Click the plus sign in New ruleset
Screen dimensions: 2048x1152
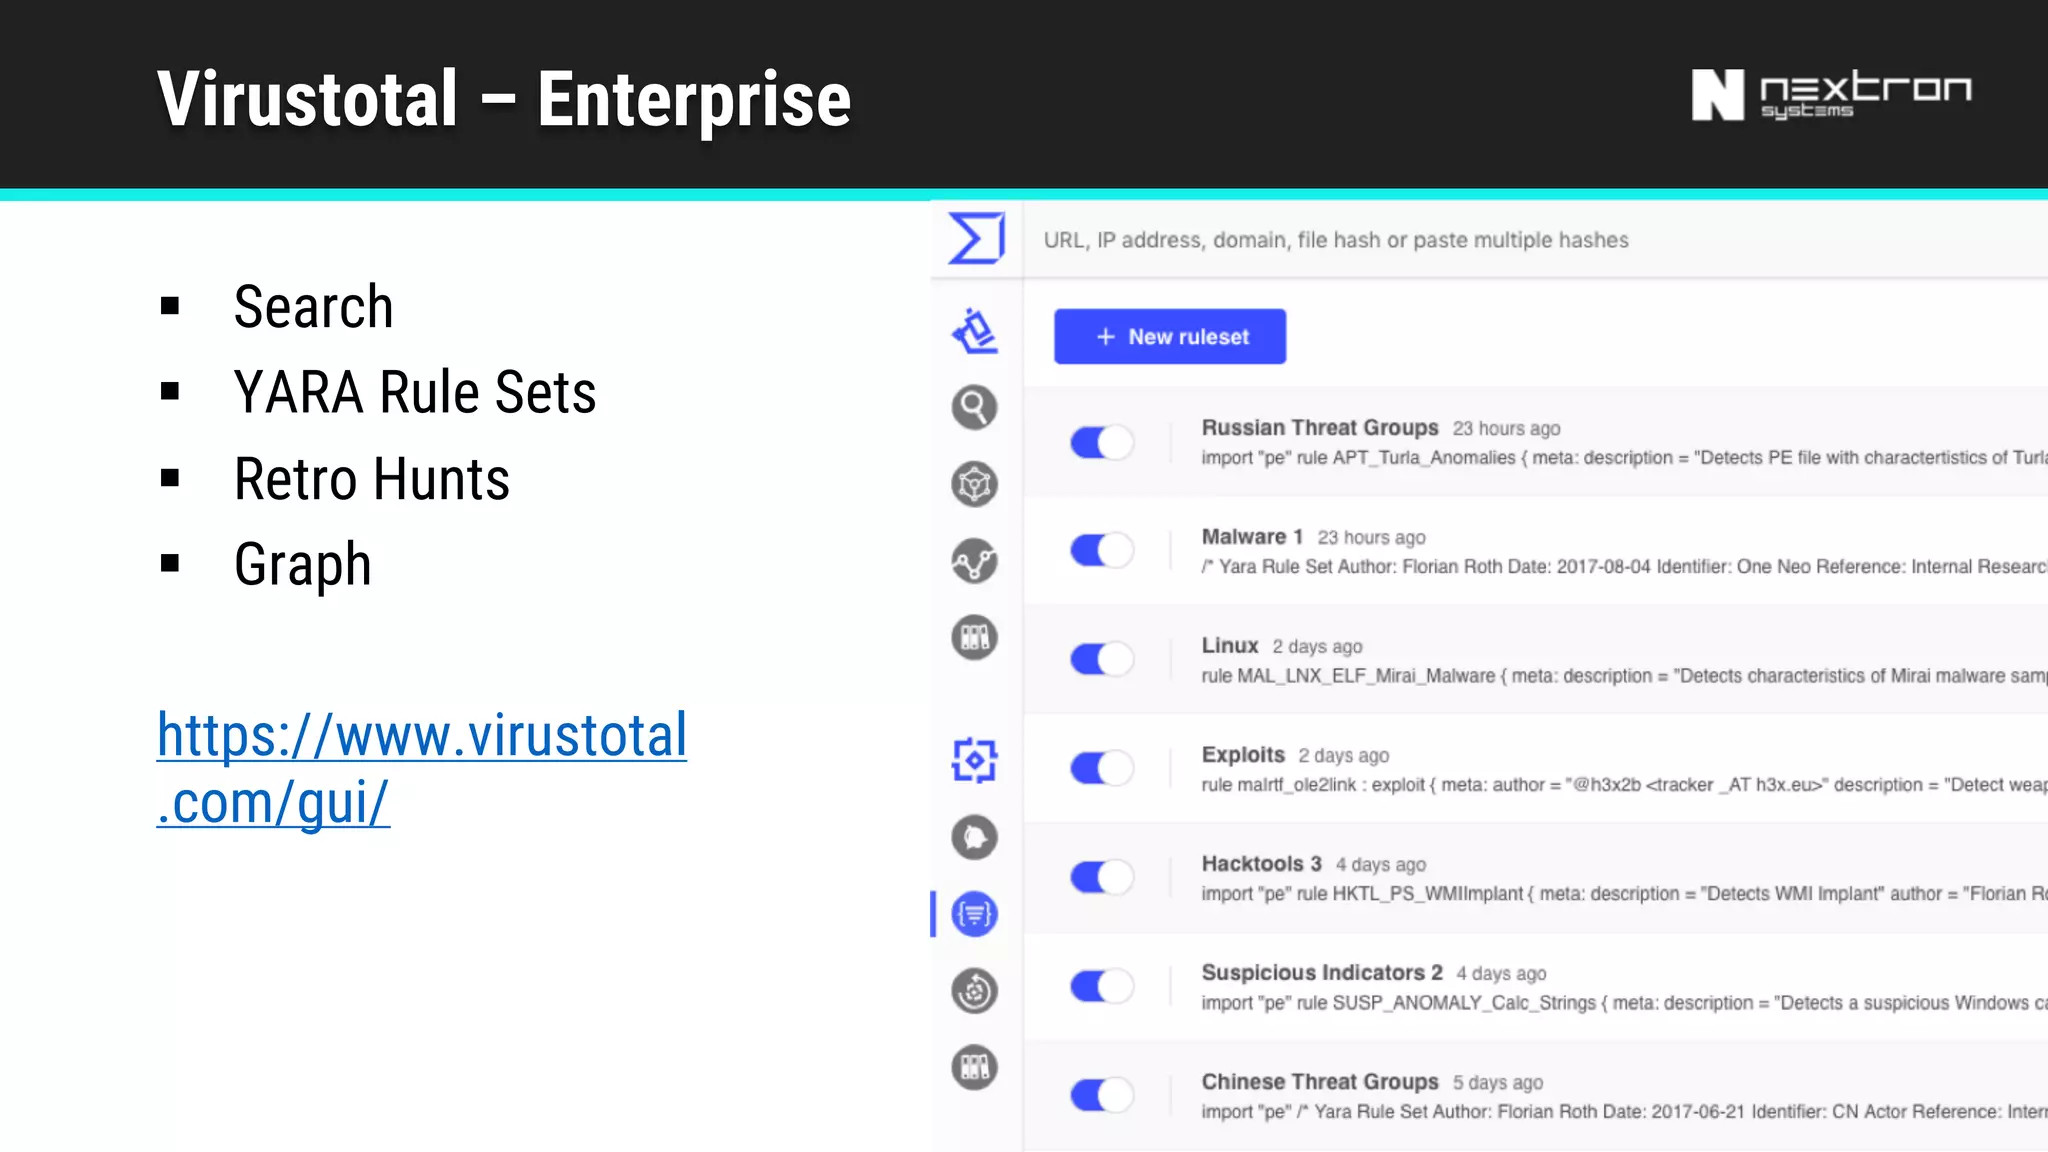click(x=1105, y=337)
